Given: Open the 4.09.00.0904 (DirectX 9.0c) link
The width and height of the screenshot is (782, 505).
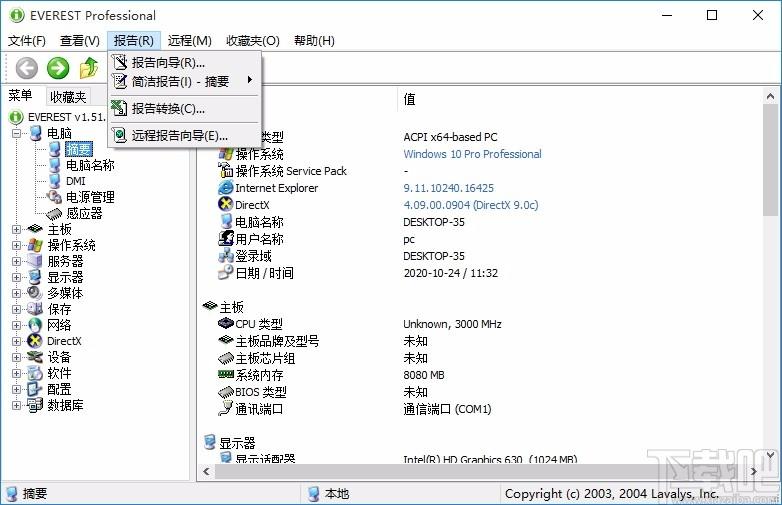Looking at the screenshot, I should point(471,205).
